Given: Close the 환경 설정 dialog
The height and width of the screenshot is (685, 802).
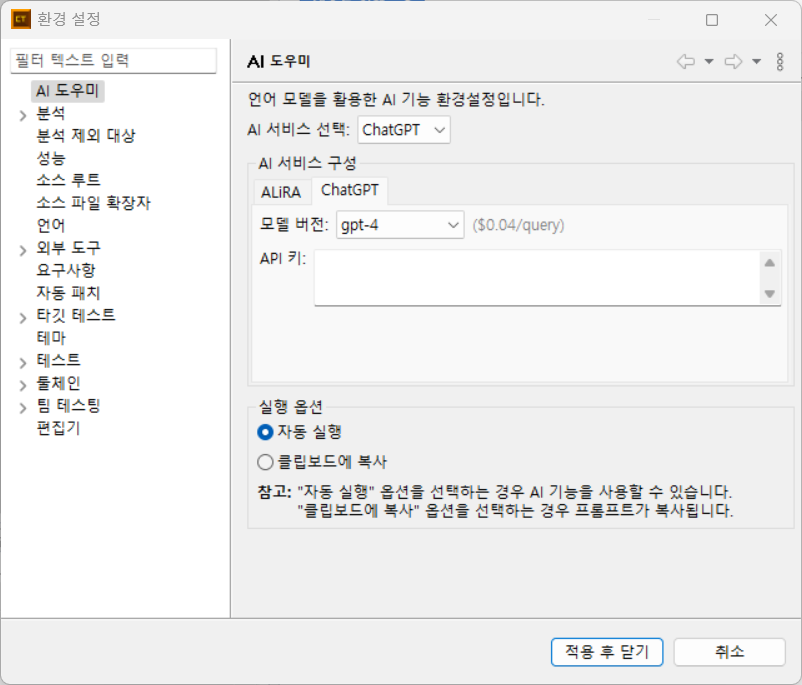Looking at the screenshot, I should point(771,20).
